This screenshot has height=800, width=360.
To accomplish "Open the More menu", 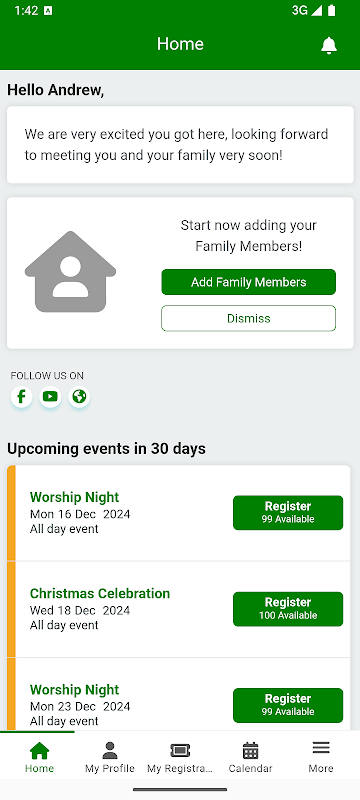I will click(321, 758).
